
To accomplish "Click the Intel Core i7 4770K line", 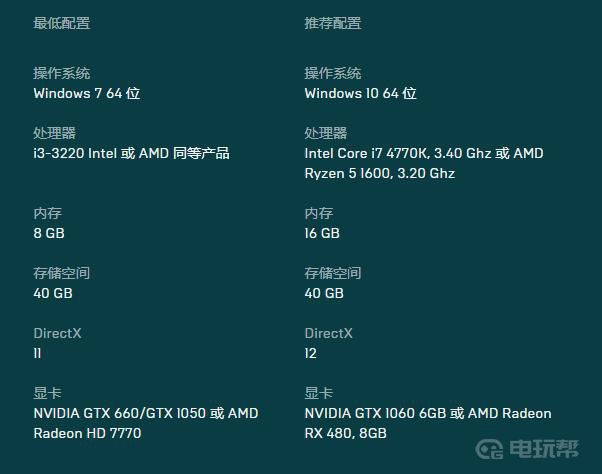I will click(x=424, y=153).
